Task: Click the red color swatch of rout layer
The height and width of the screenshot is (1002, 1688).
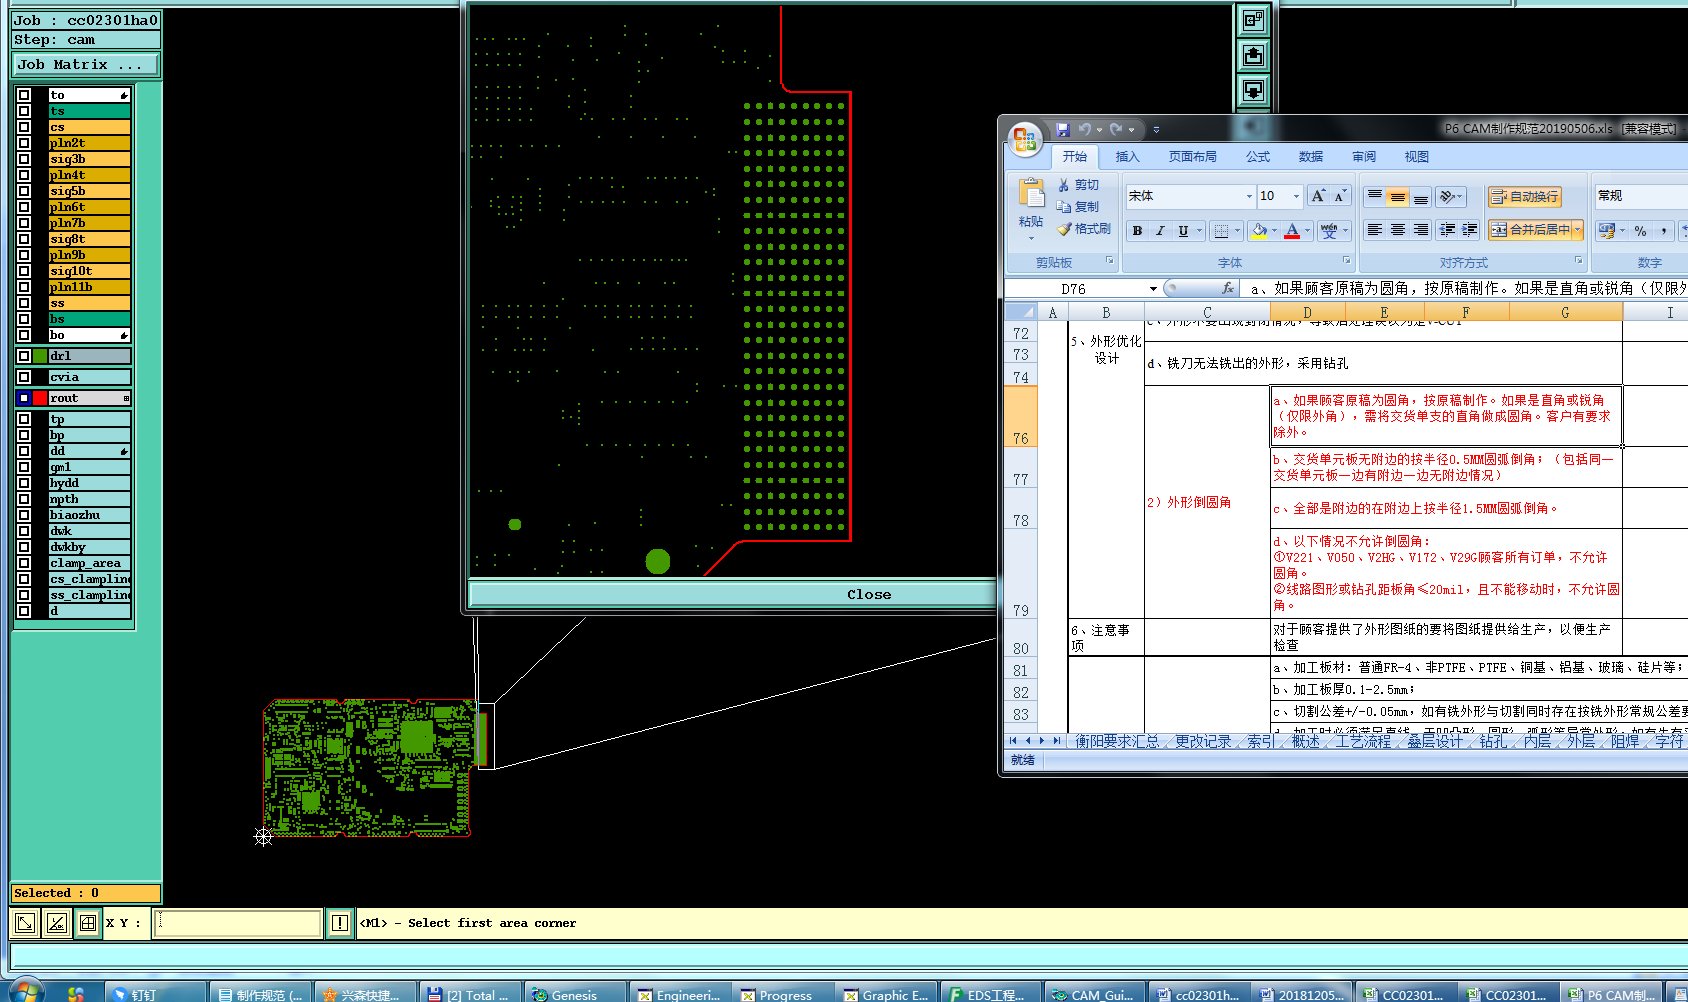Action: (x=40, y=398)
